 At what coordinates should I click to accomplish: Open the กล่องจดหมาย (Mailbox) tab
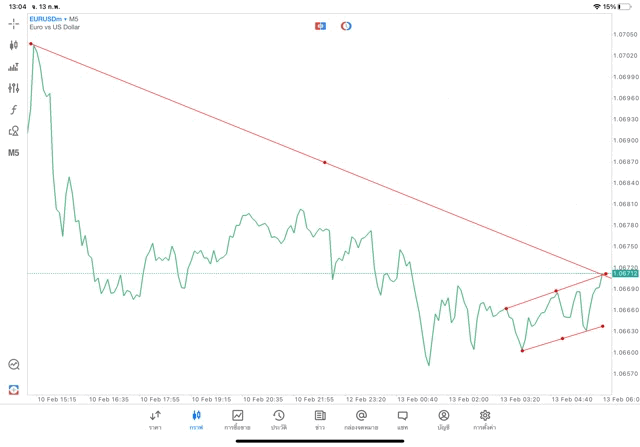(x=360, y=419)
